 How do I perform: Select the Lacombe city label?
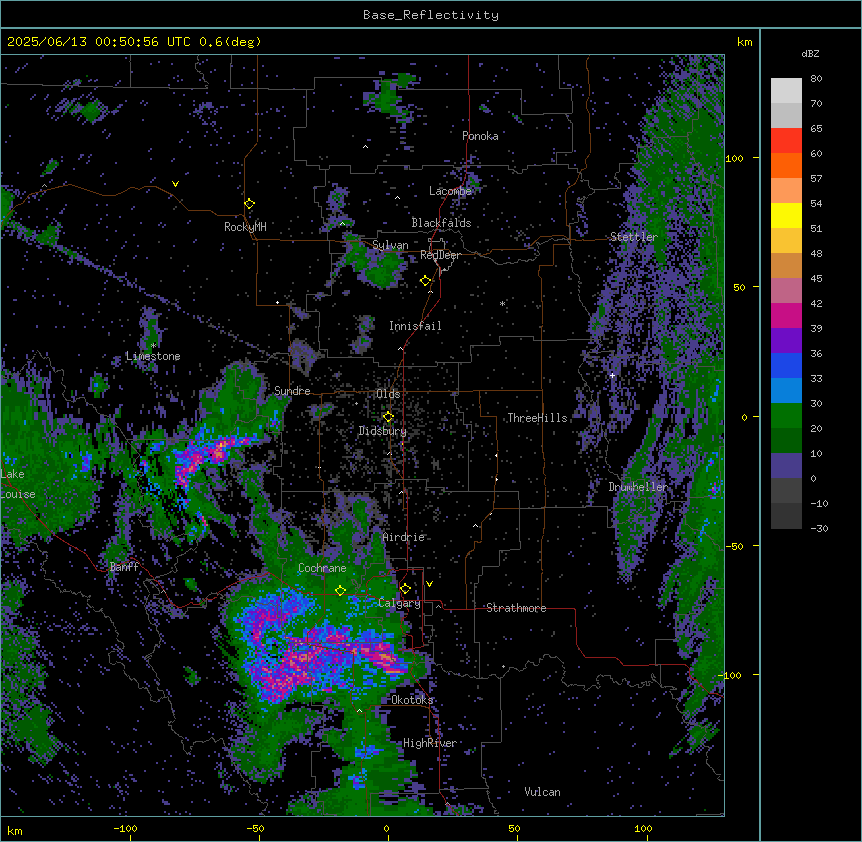click(x=450, y=191)
